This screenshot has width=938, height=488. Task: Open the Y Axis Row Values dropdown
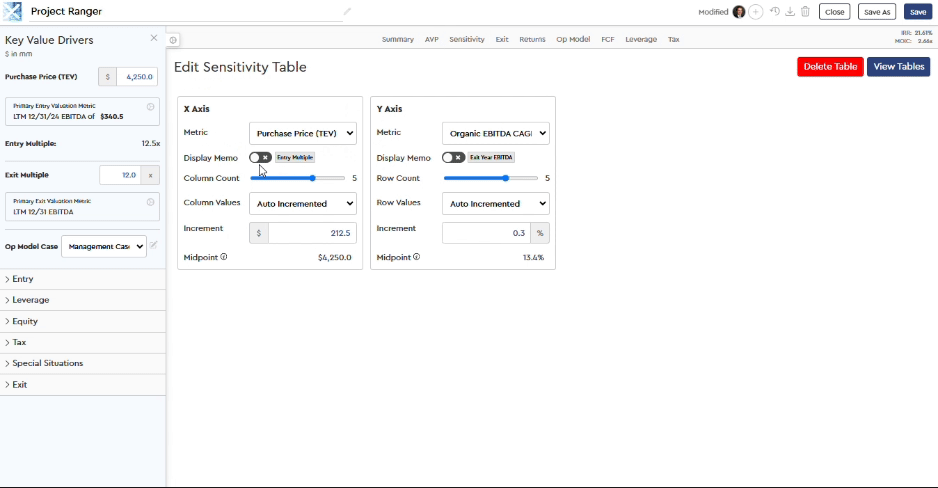tap(496, 204)
